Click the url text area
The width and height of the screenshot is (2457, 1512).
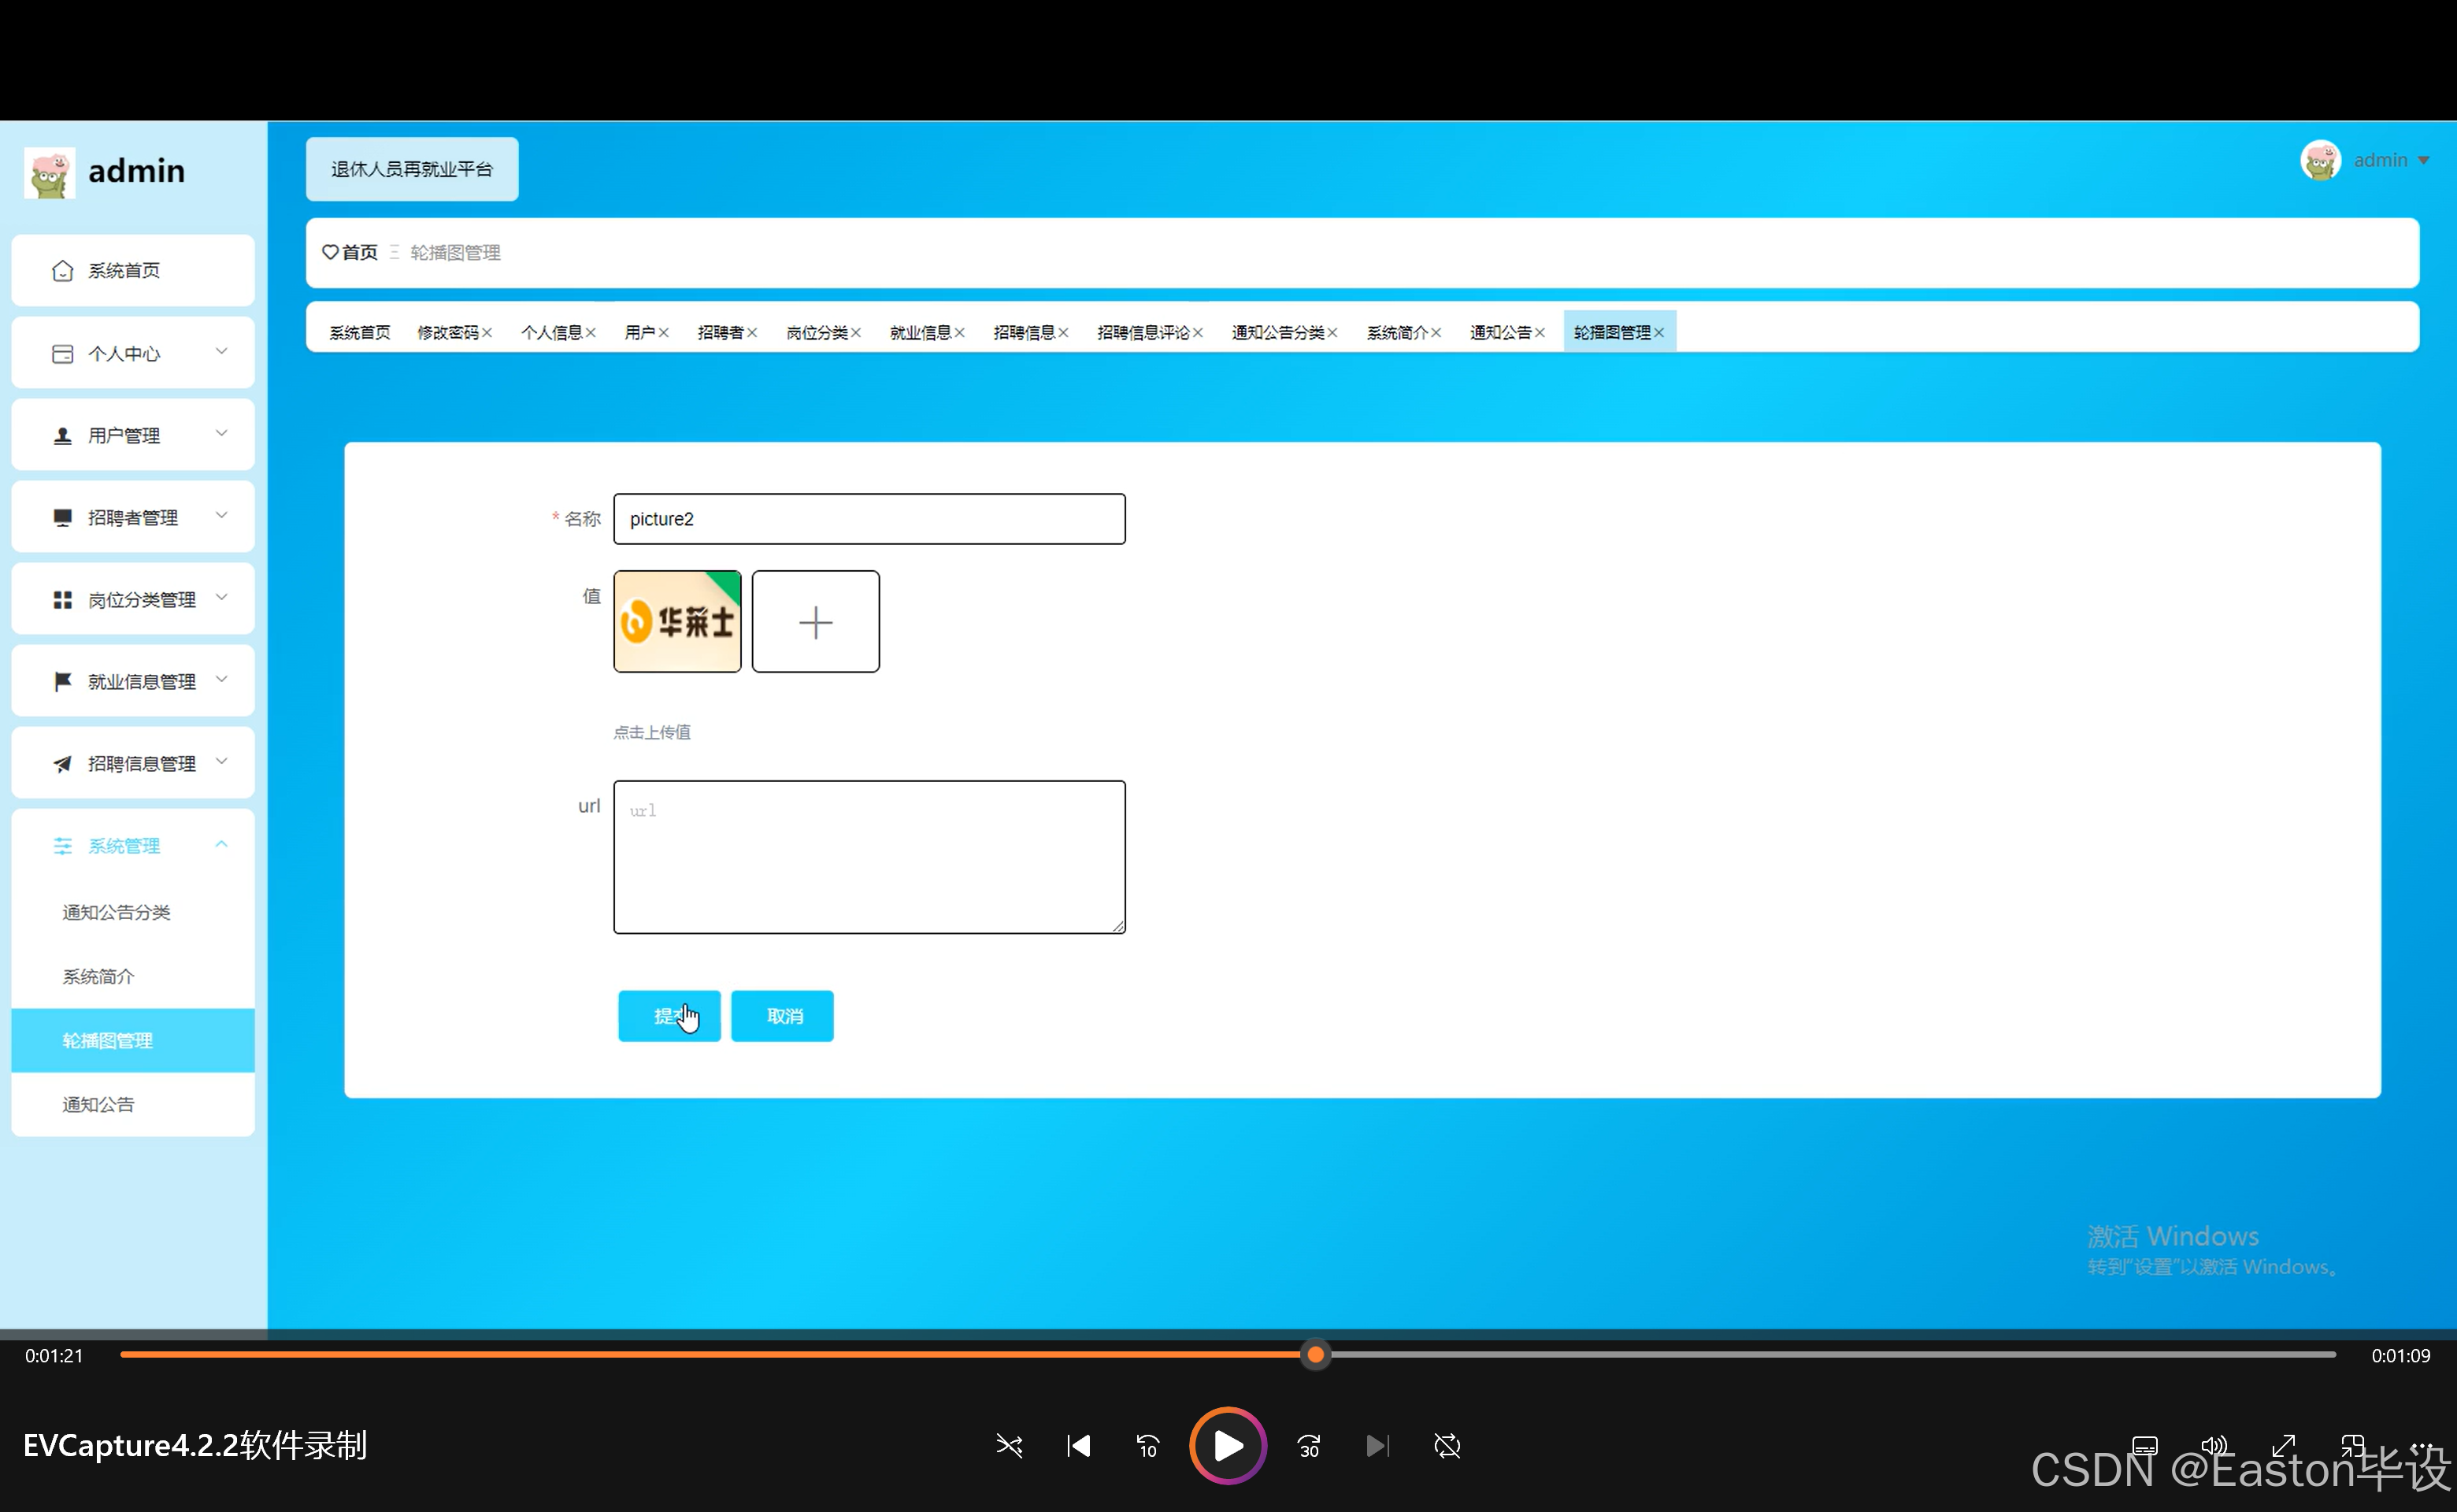tap(869, 857)
